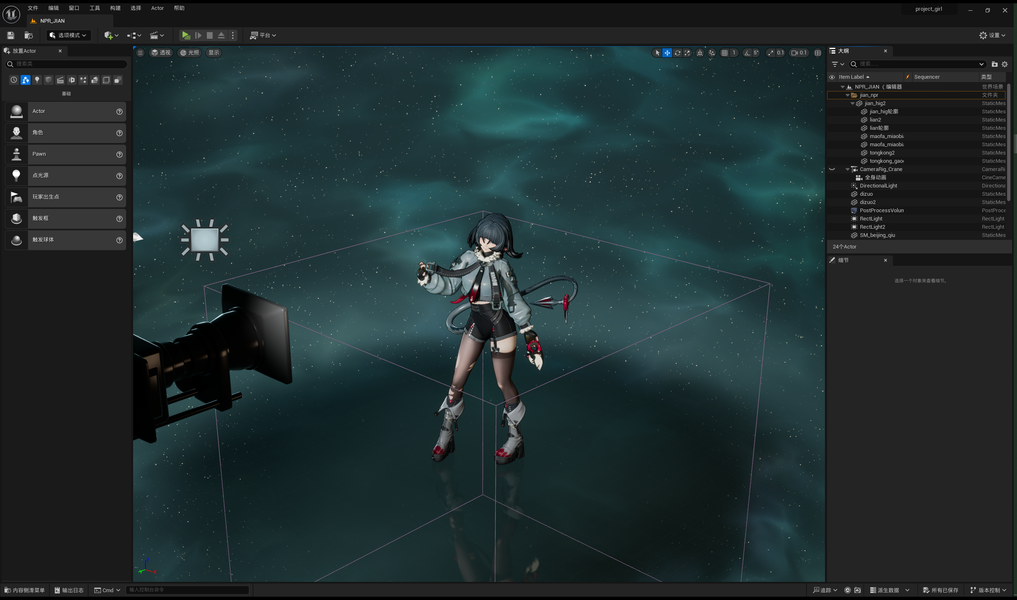Click the Stop playback square button

[x=209, y=36]
